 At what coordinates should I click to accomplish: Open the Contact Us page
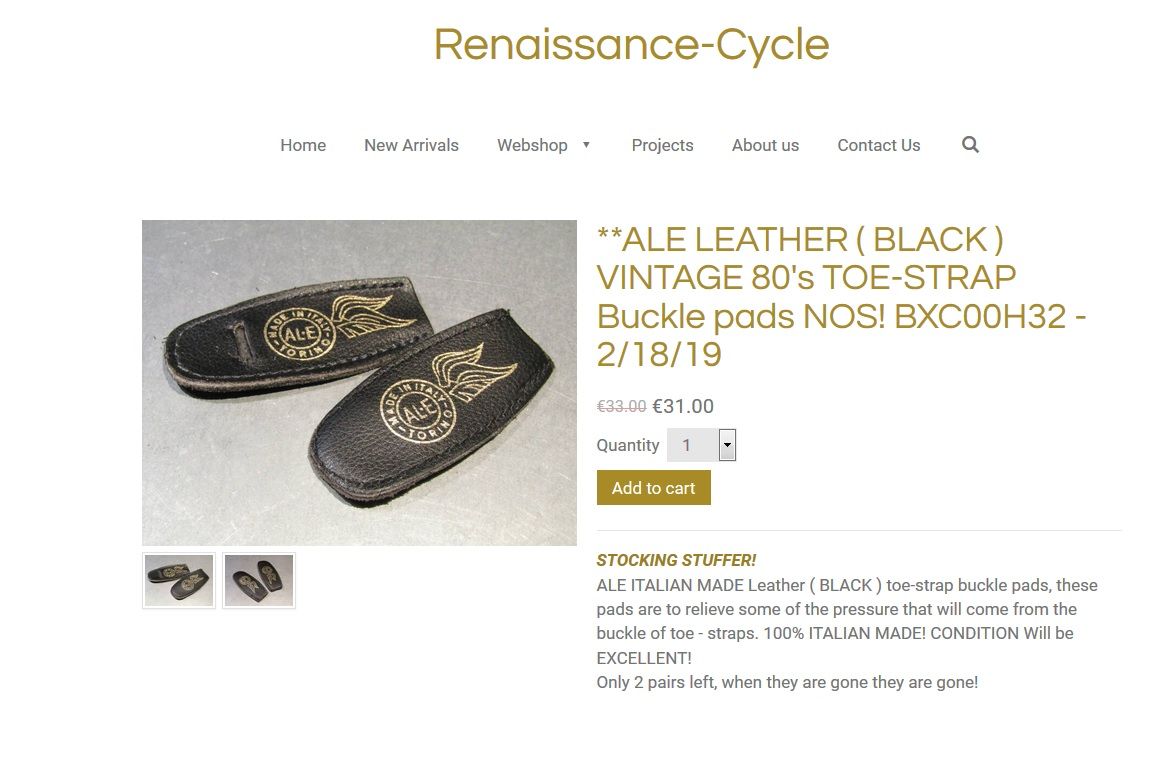click(x=878, y=145)
